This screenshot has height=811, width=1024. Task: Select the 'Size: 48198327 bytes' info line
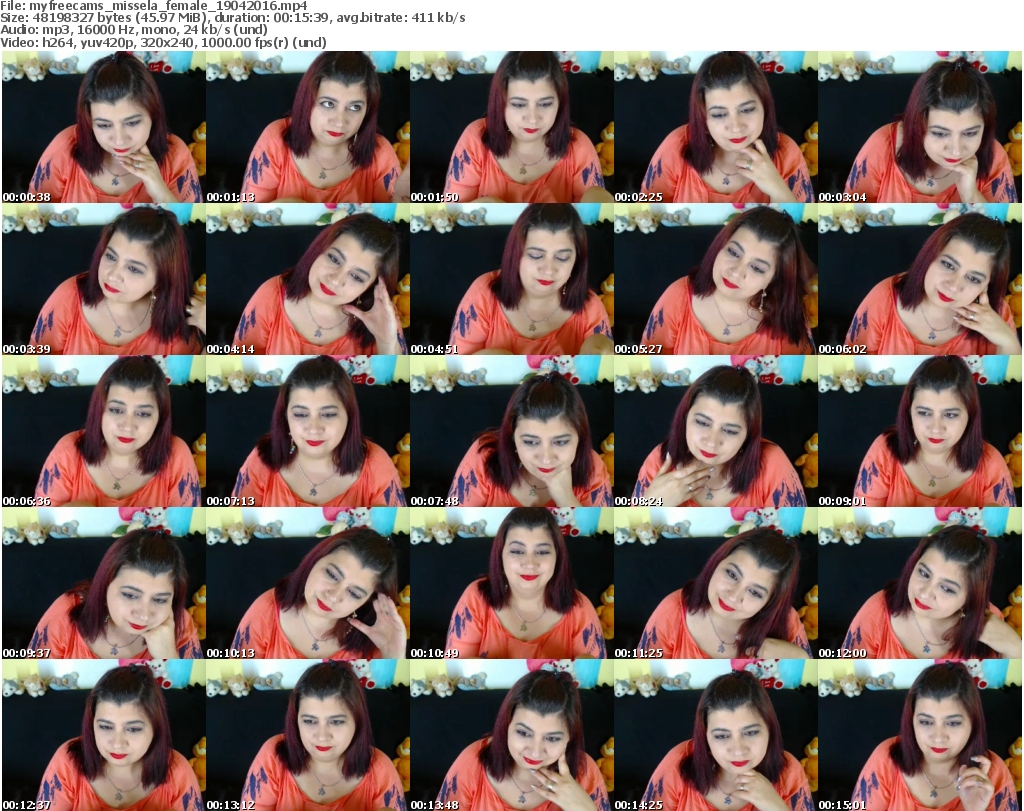232,18
